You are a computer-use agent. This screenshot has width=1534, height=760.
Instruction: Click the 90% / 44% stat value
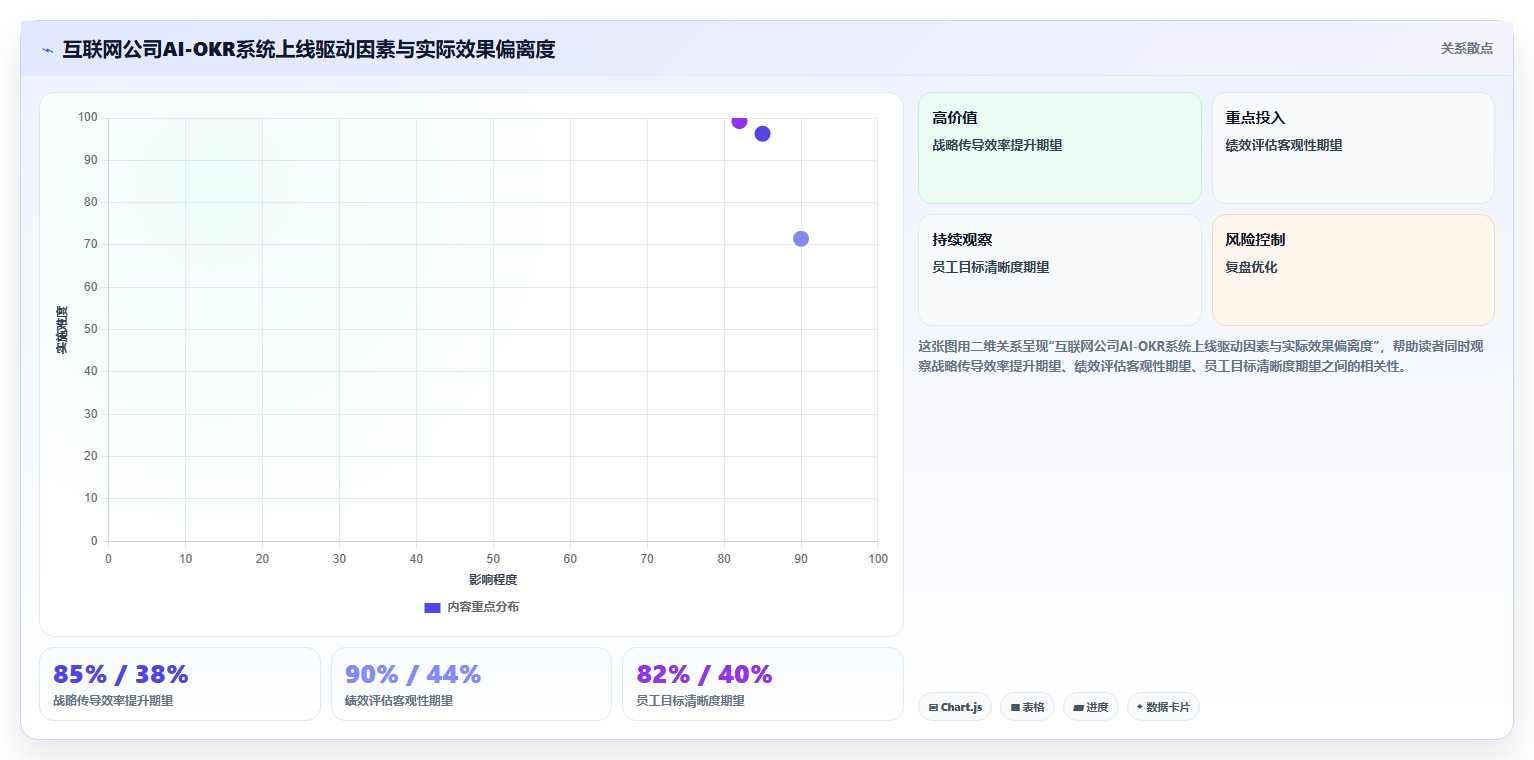point(413,674)
